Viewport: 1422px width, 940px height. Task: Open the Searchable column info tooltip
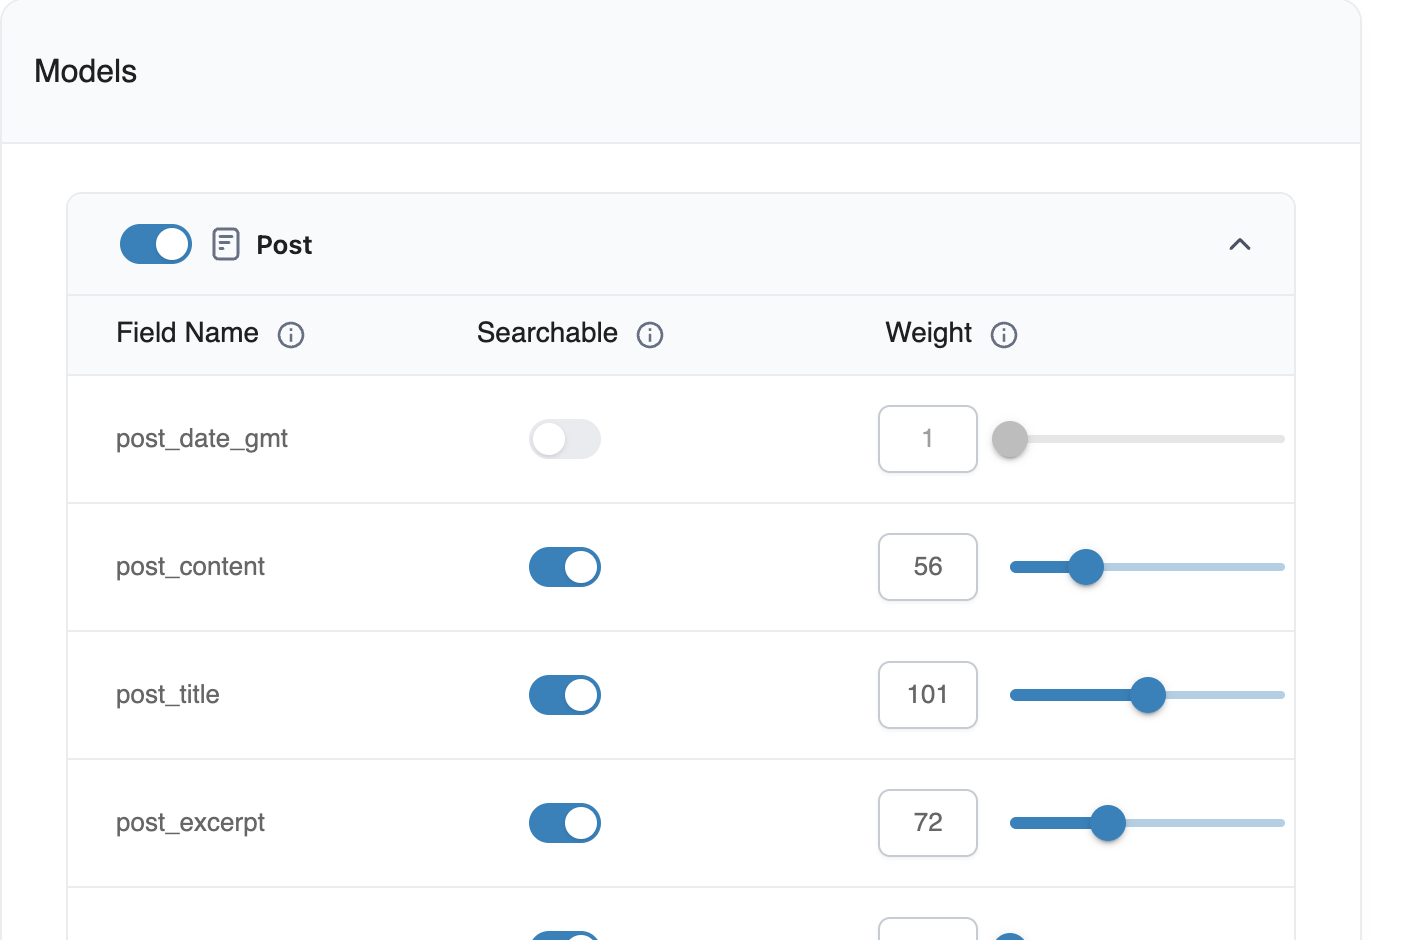coord(650,335)
